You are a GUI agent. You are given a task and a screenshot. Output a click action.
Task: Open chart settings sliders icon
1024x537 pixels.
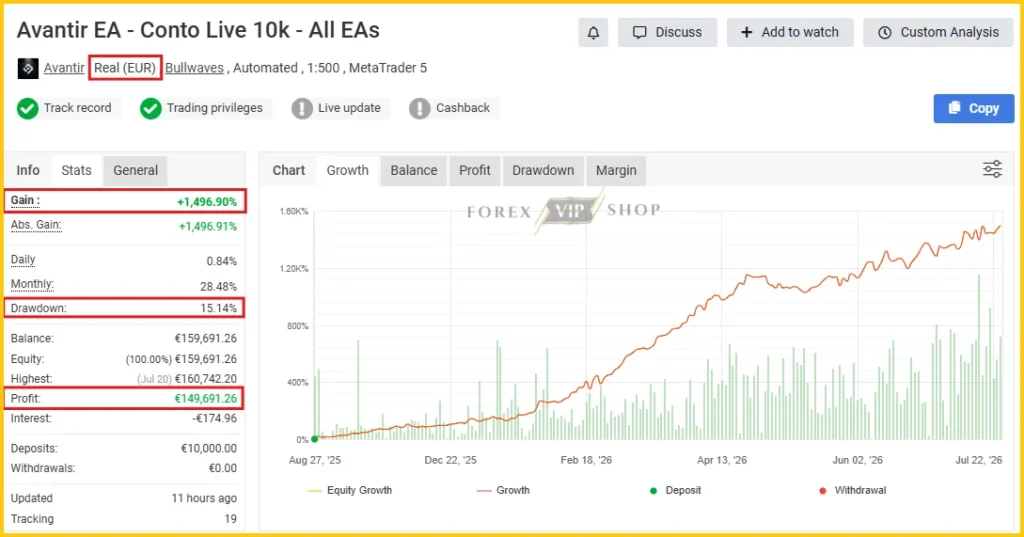(992, 169)
